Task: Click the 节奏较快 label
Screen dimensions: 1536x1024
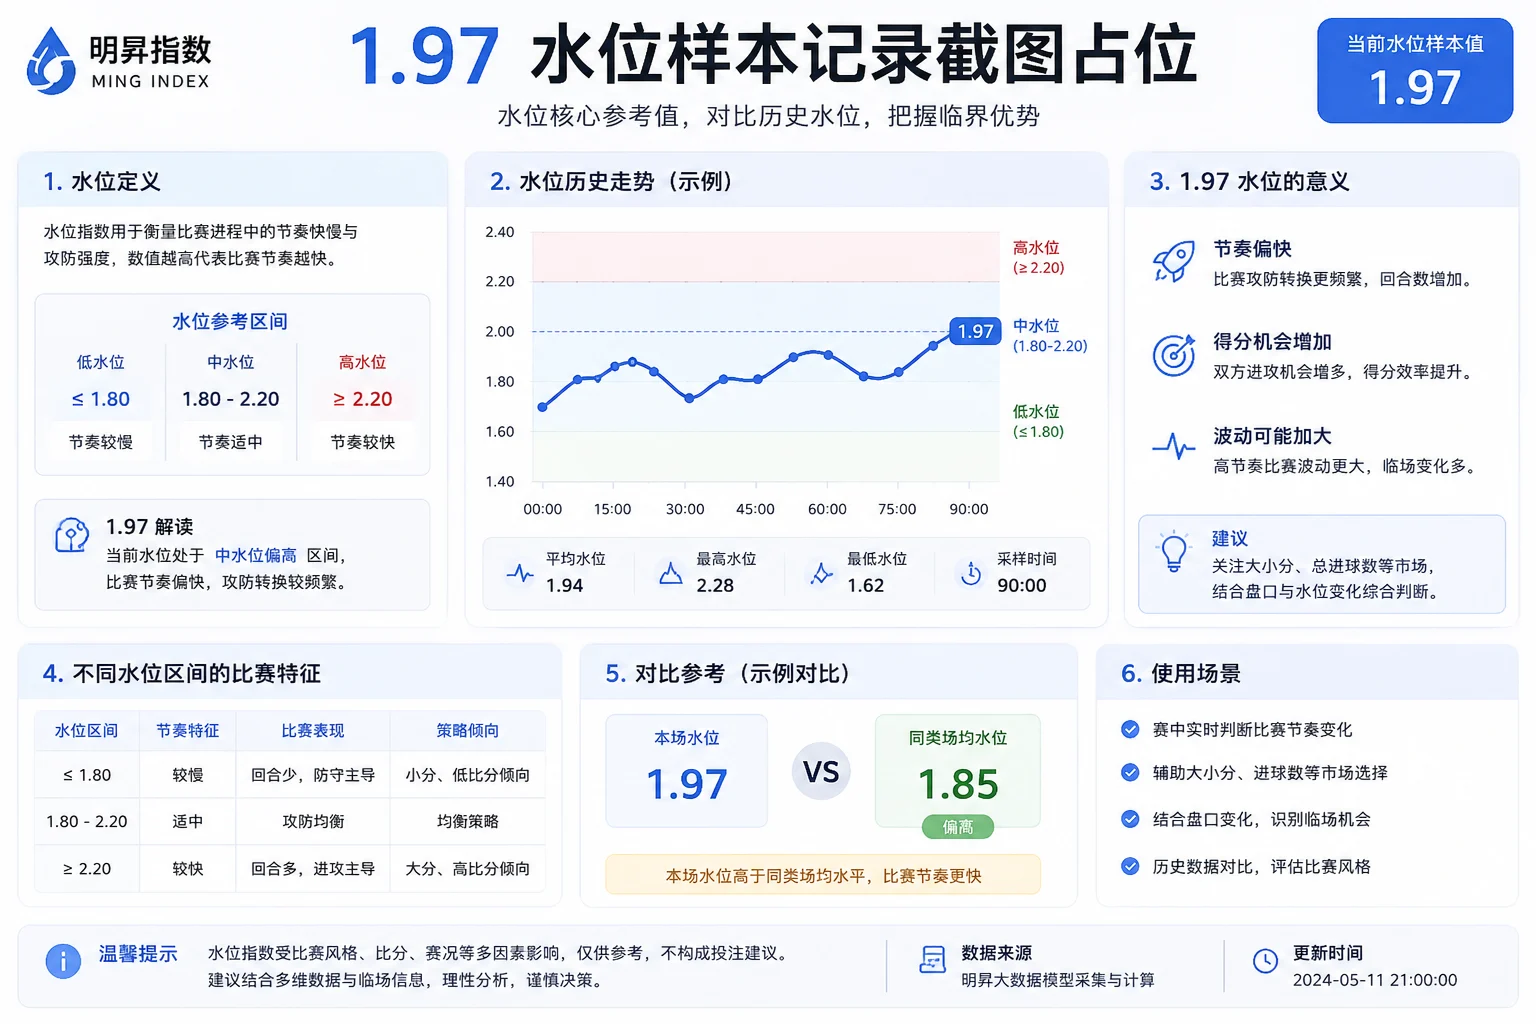Action: coord(362,442)
